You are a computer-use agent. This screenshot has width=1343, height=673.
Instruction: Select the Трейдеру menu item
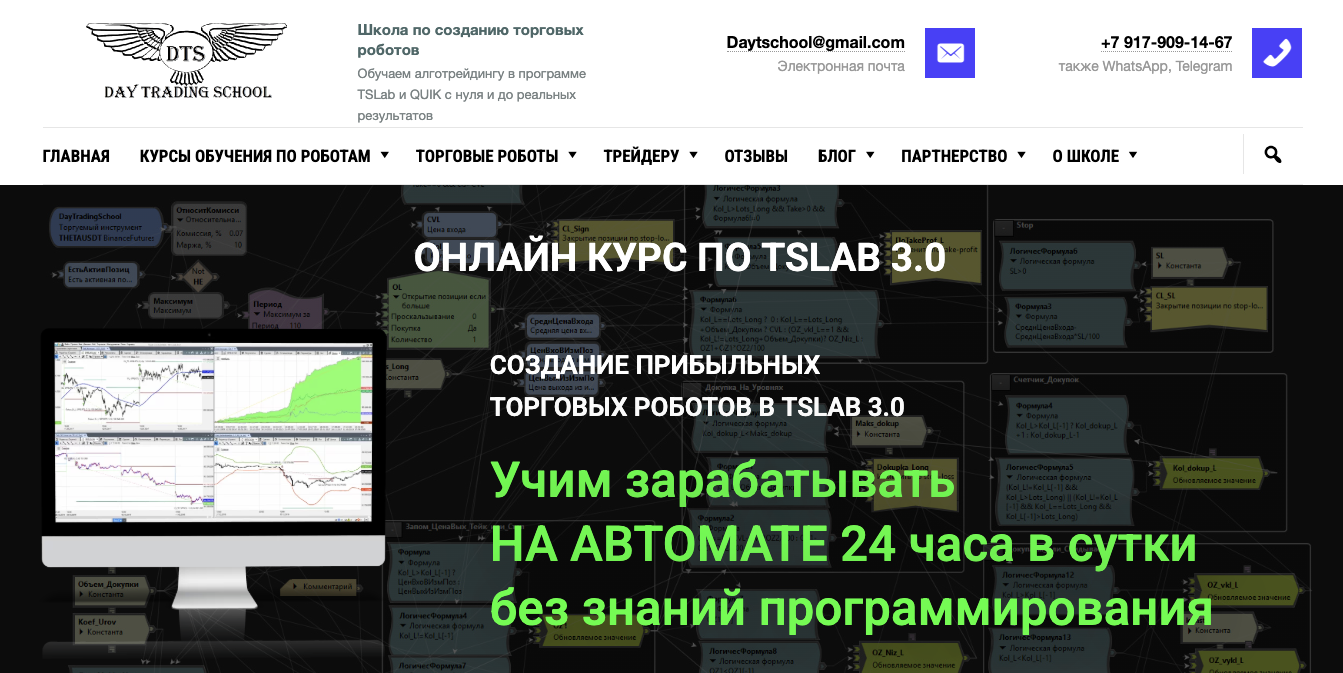click(641, 156)
